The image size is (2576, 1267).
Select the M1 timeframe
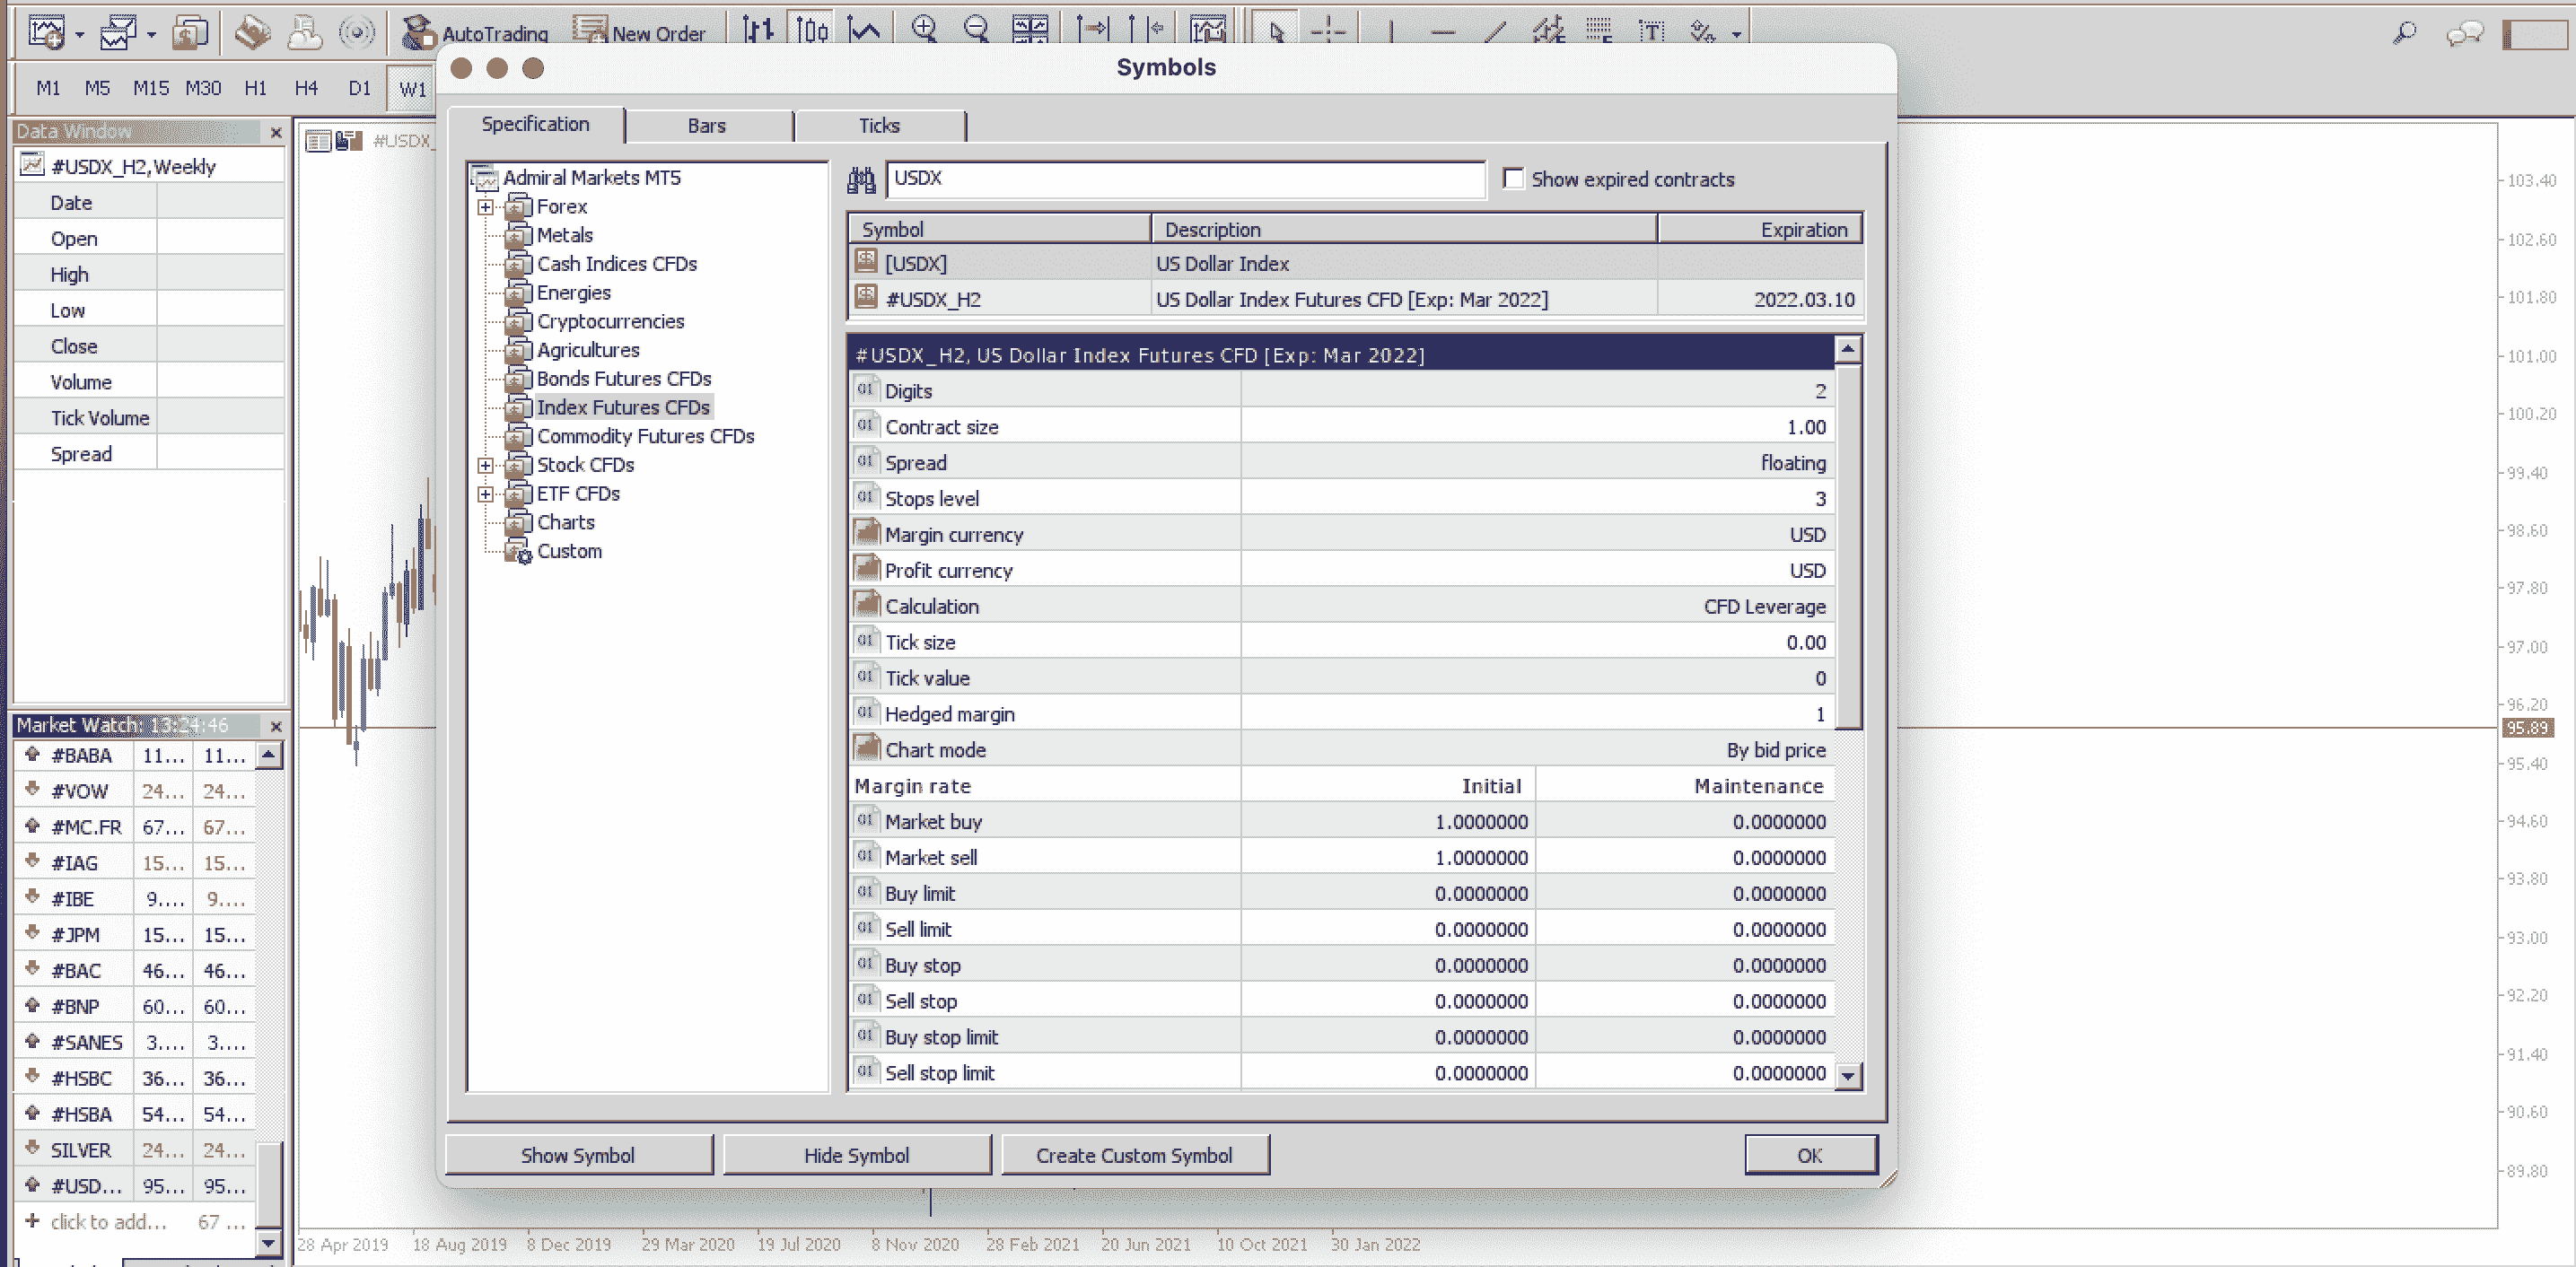coord(48,88)
